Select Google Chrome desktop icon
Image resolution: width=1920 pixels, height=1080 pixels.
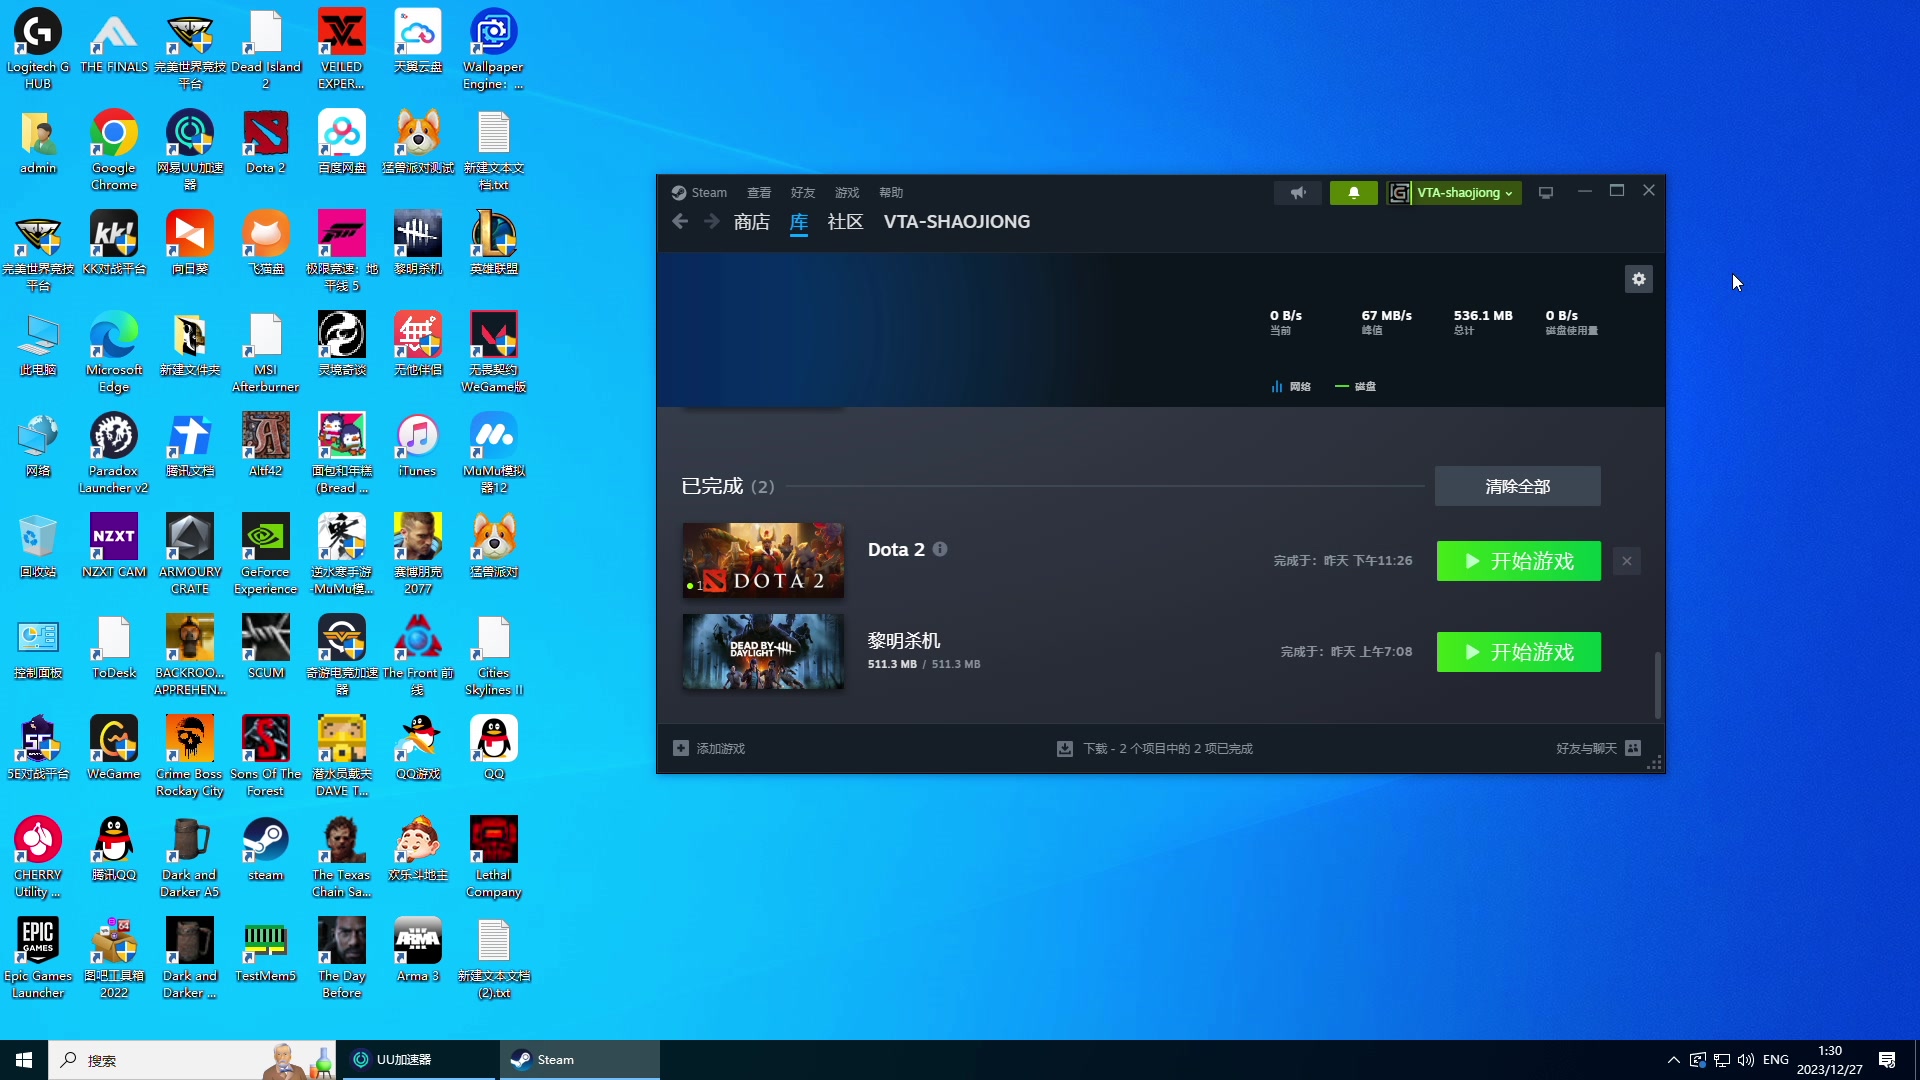(x=114, y=151)
